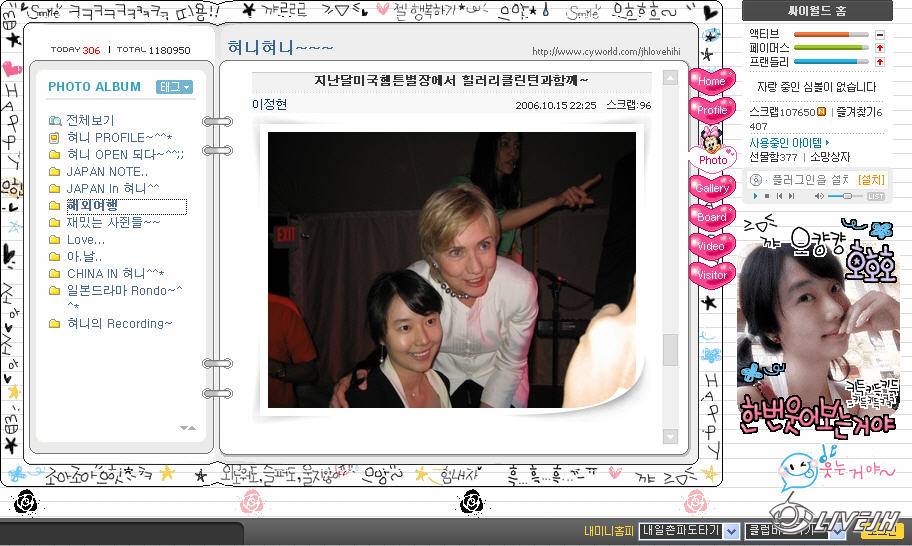
Task: Click the minus icon beside 액티브 bar
Action: [879, 34]
